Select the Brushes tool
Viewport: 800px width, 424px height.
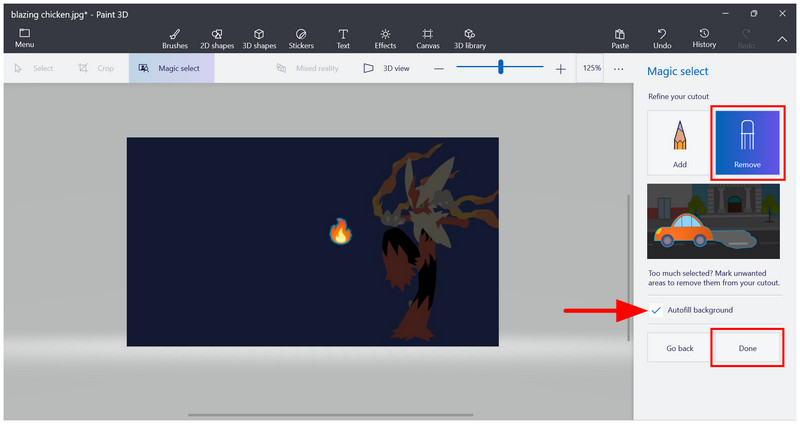click(174, 38)
